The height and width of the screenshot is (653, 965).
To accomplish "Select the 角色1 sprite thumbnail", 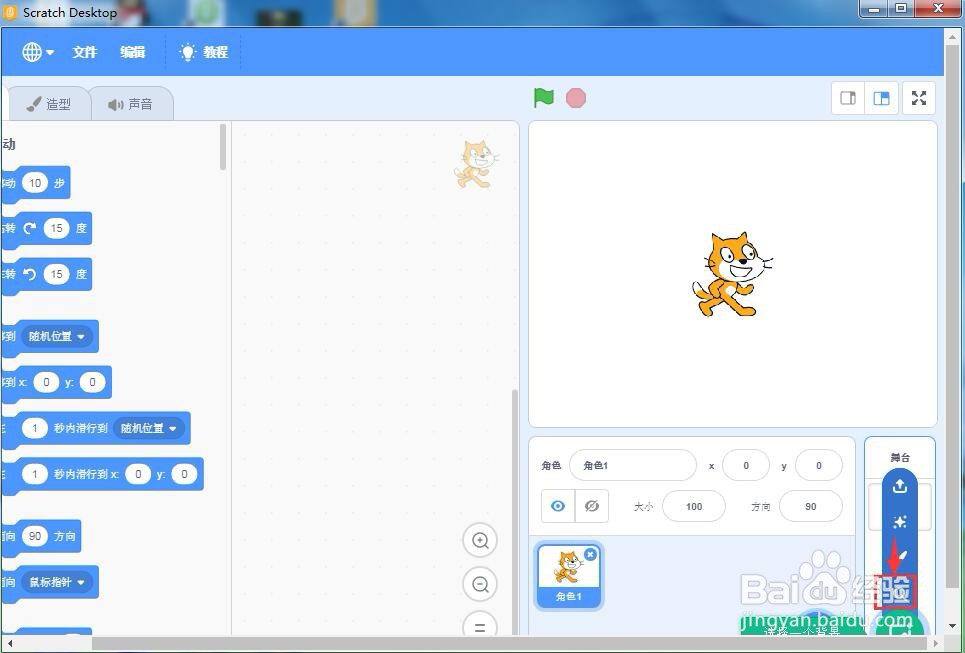I will pos(569,577).
